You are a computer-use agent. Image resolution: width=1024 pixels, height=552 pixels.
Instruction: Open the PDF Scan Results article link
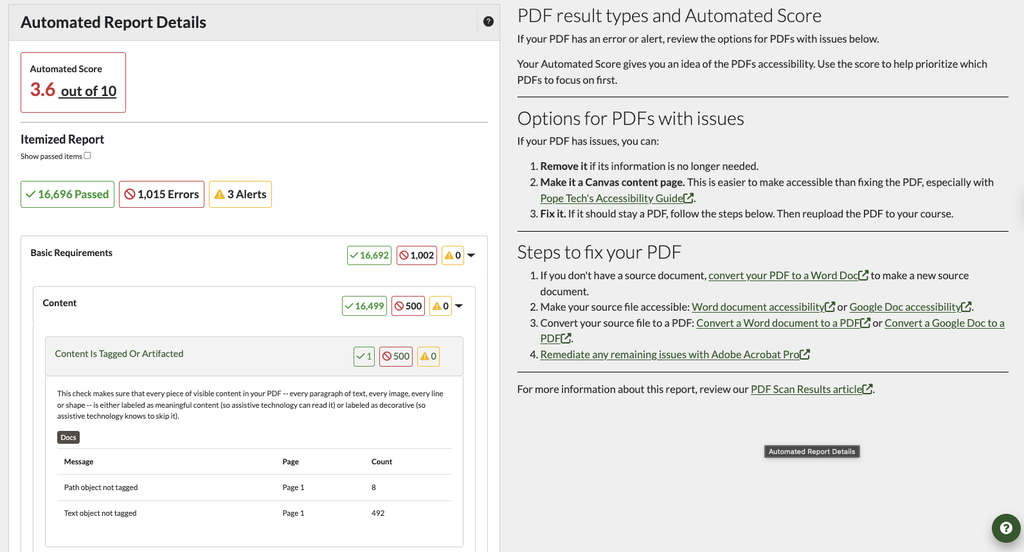pos(811,389)
